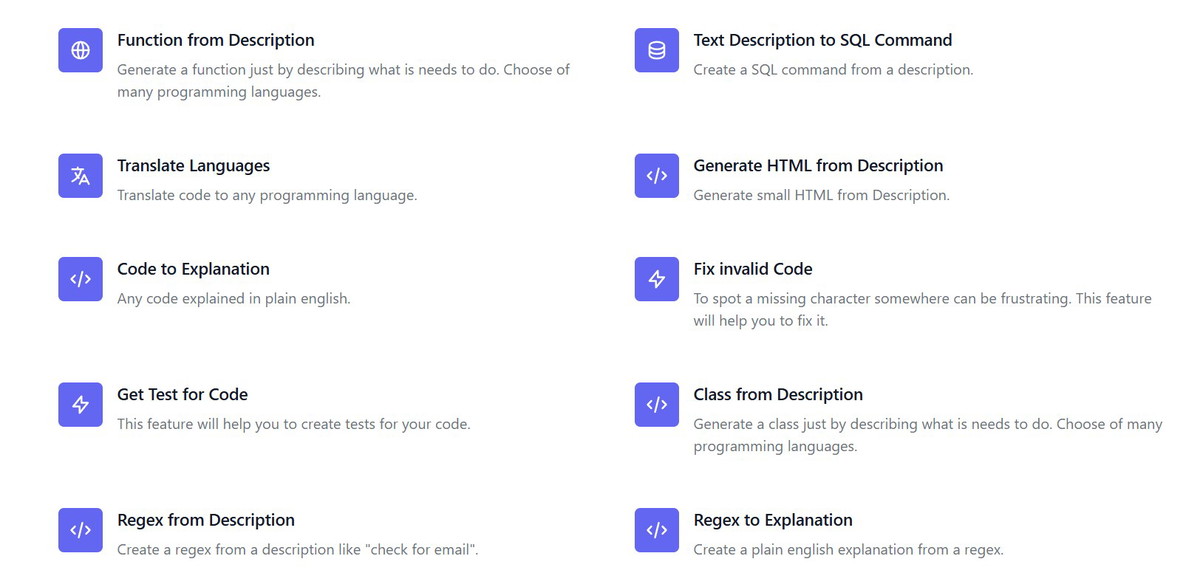Viewport: 1200px width, 587px height.
Task: Click the Code to Explanation heading
Action: tap(193, 269)
